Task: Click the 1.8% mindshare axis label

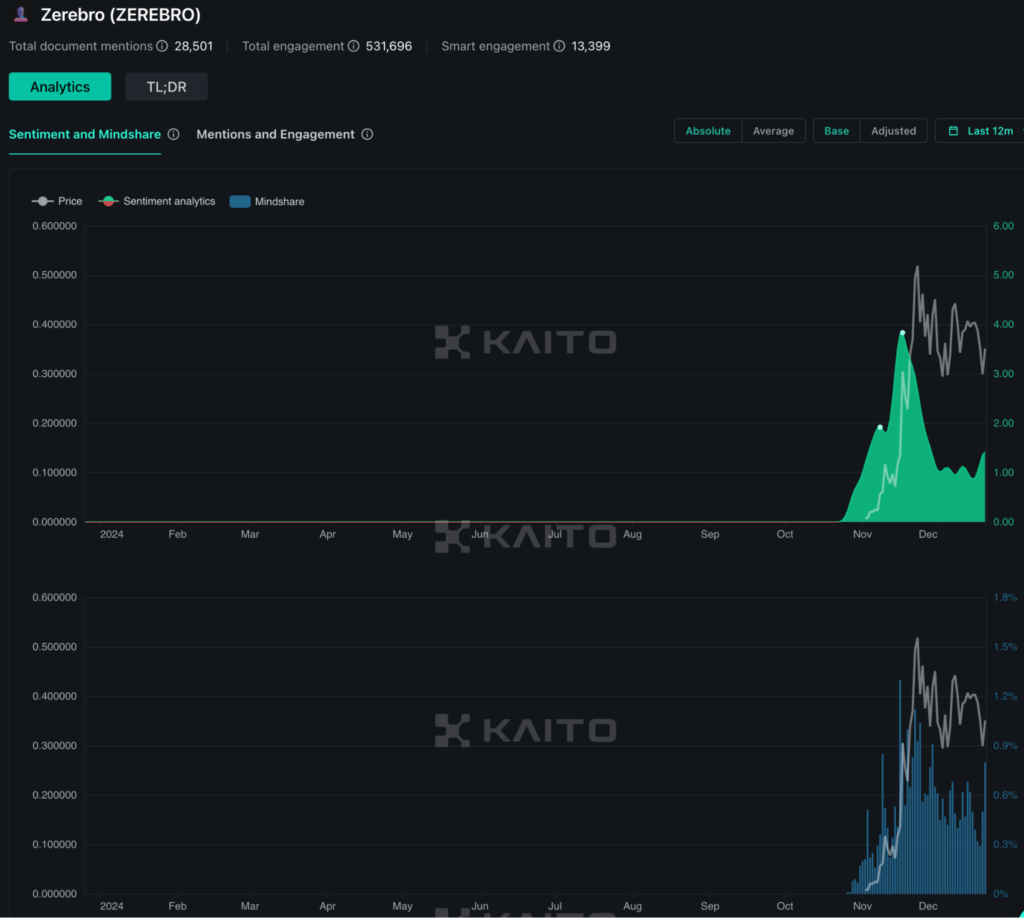Action: [x=1005, y=597]
